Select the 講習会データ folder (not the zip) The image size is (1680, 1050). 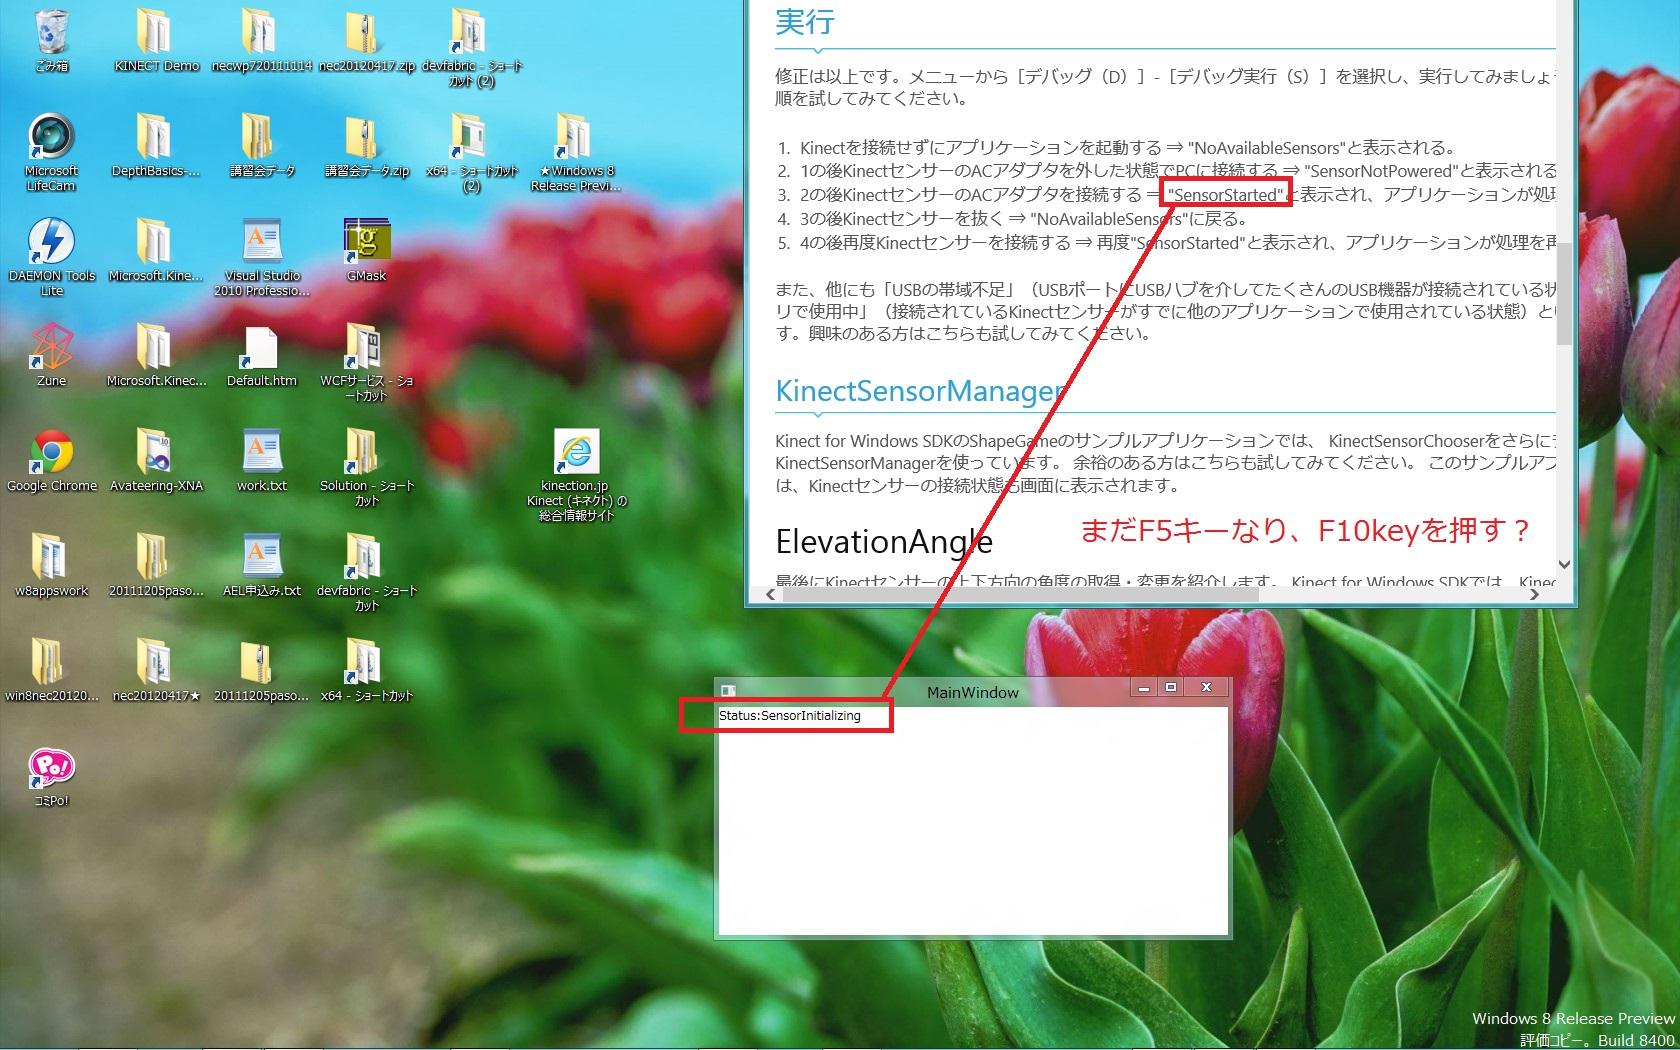(x=261, y=146)
